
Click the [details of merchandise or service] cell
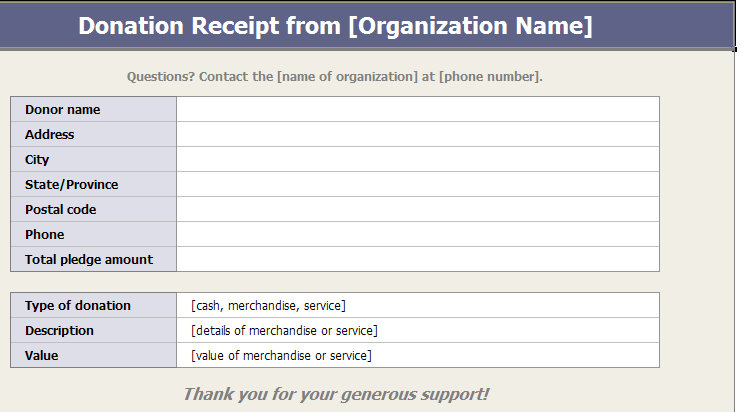click(x=418, y=331)
